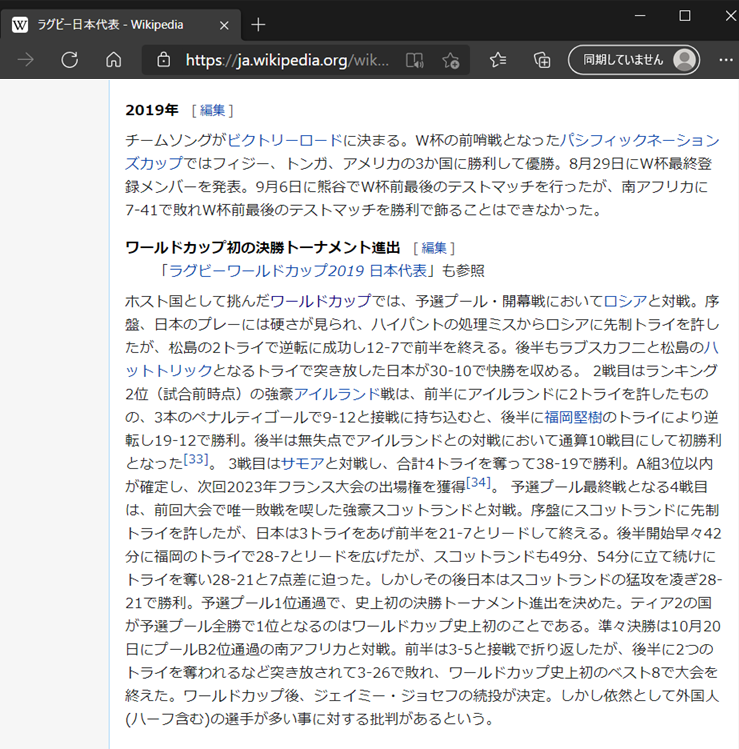Maximize the browser window
This screenshot has height=749, width=739.
pos(685,16)
